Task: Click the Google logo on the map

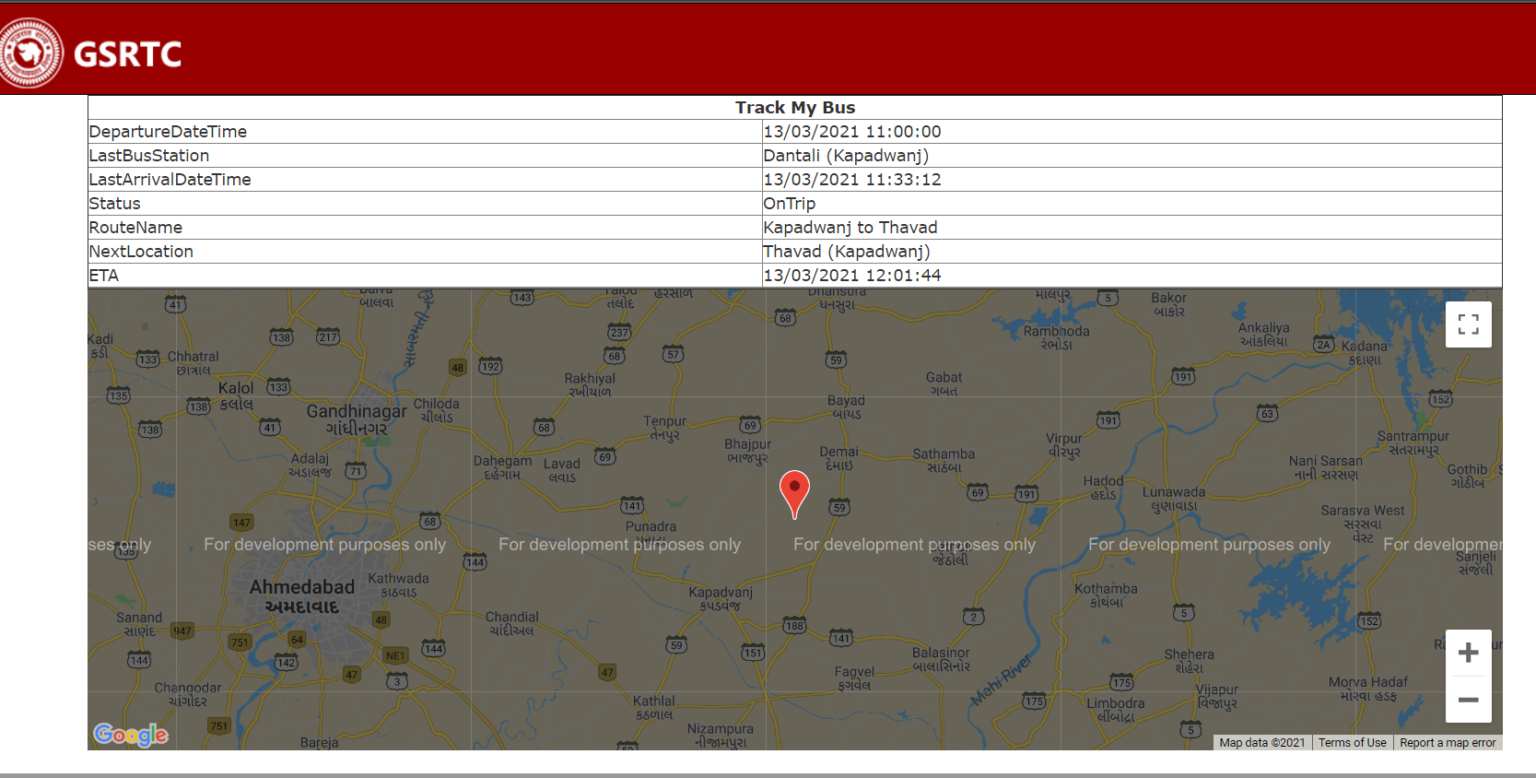Action: point(129,734)
